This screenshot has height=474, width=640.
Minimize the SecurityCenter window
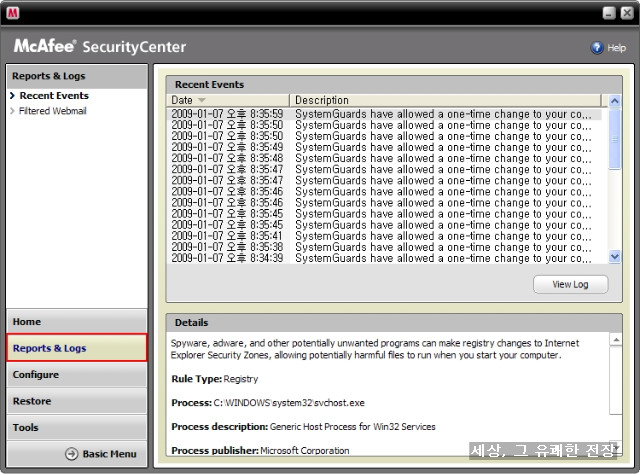(609, 13)
